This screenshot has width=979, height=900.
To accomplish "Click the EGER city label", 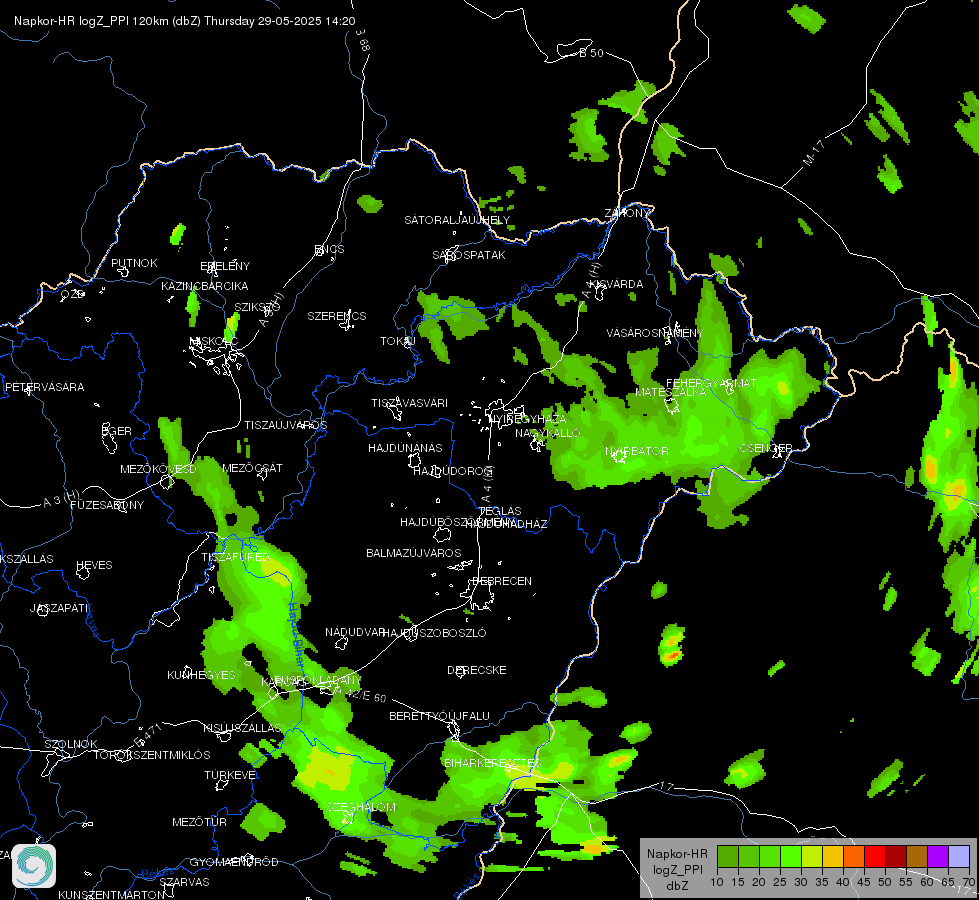I will (x=117, y=431).
